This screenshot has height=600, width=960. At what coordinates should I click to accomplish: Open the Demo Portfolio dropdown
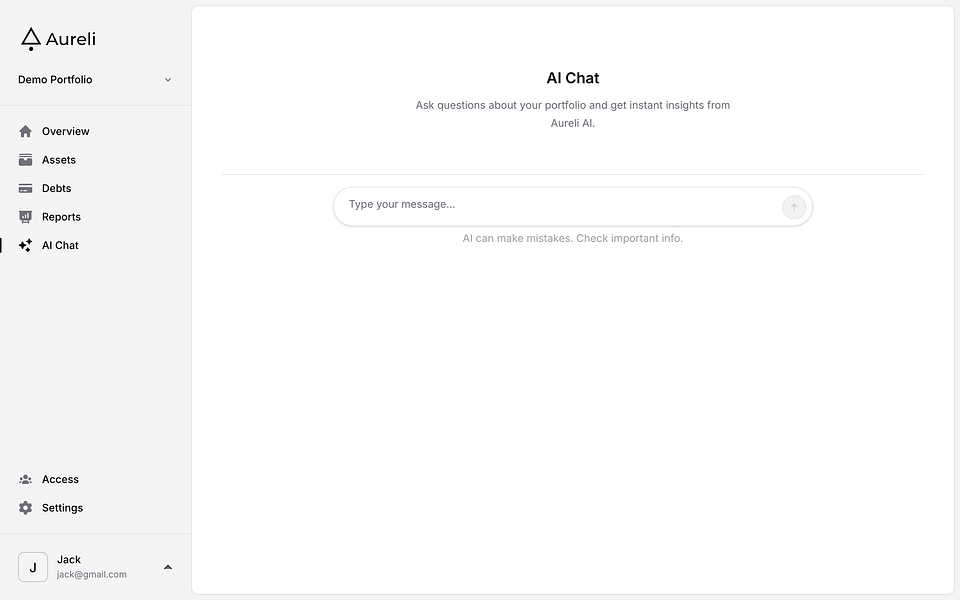click(x=95, y=80)
